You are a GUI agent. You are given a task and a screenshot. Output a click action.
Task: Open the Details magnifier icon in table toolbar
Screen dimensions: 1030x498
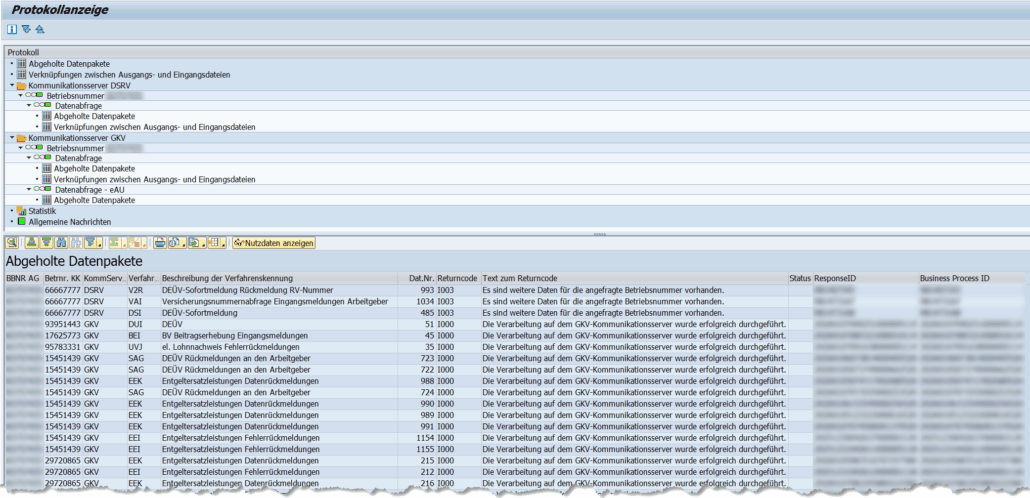point(12,243)
